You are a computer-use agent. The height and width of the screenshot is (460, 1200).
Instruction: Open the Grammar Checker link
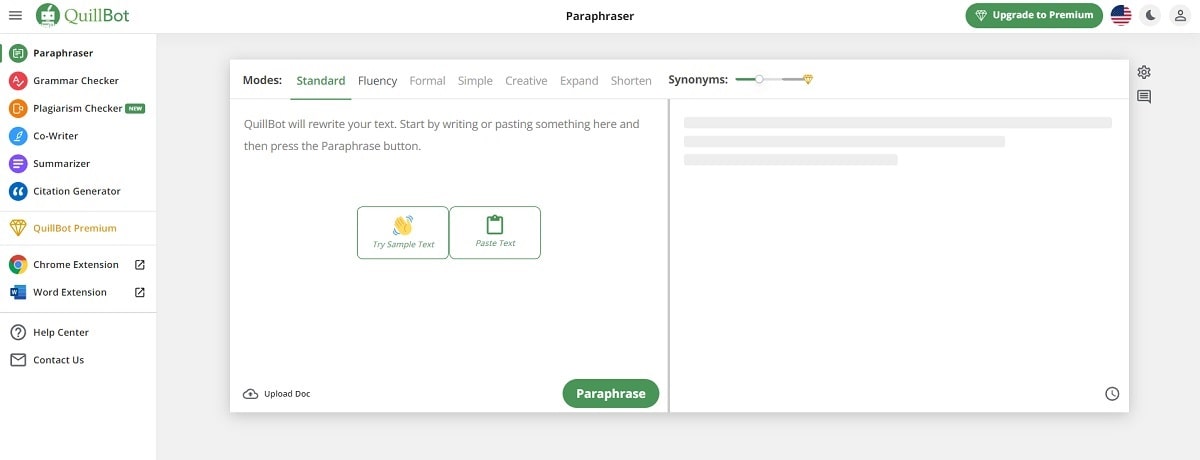point(76,81)
